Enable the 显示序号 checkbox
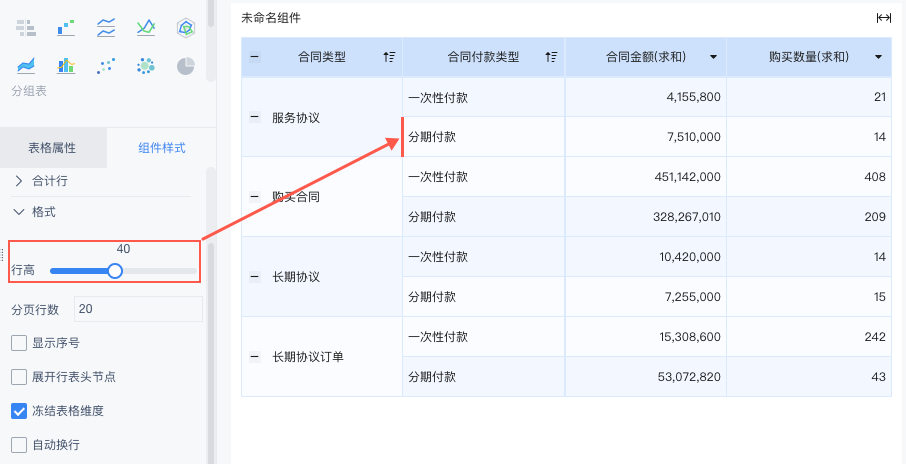 tap(19, 343)
